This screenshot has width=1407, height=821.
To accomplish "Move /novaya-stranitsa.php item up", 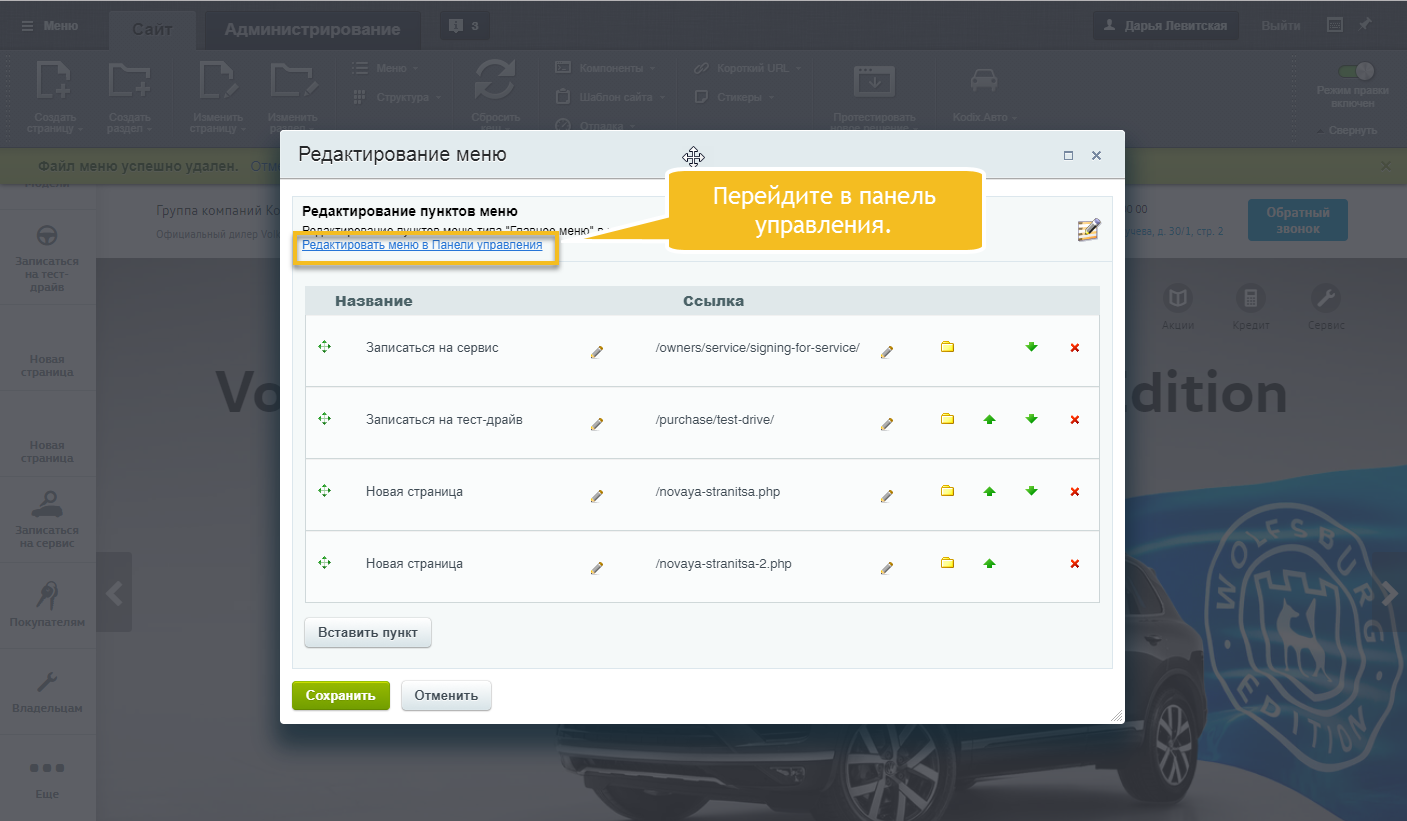I will point(989,492).
